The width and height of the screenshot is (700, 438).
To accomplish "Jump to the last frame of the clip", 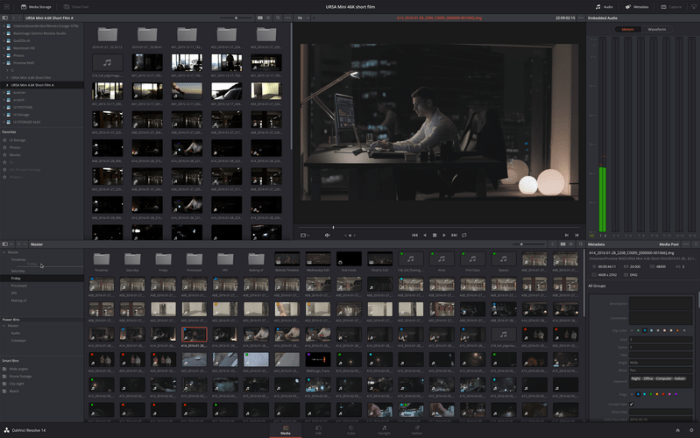I will click(454, 235).
